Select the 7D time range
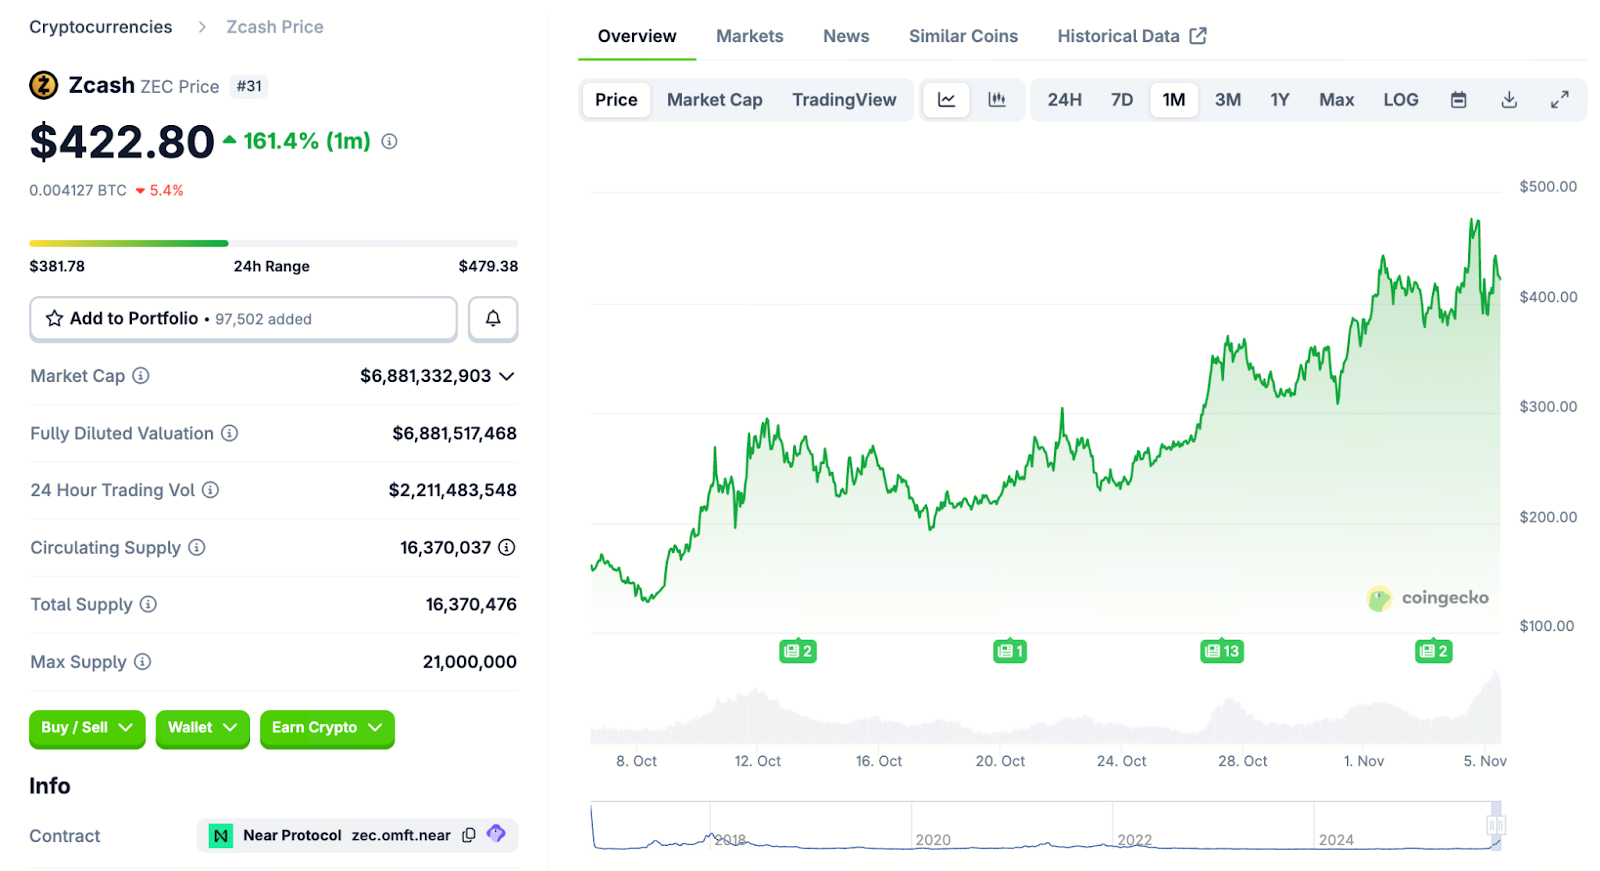Image resolution: width=1600 pixels, height=871 pixels. coord(1122,100)
